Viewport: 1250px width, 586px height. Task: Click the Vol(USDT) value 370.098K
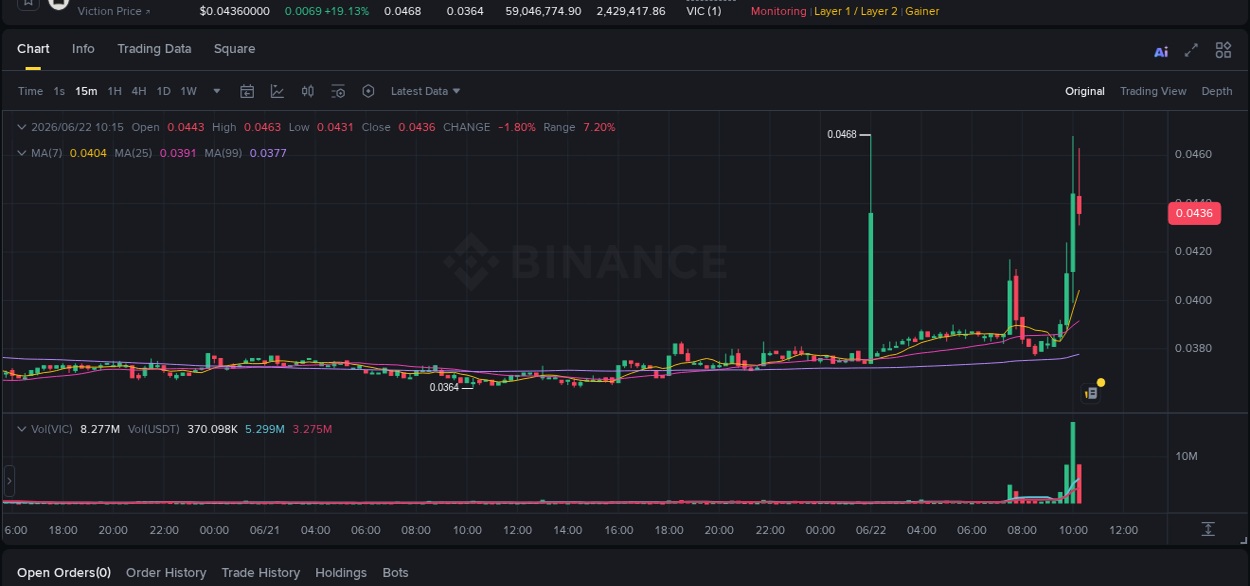point(212,429)
